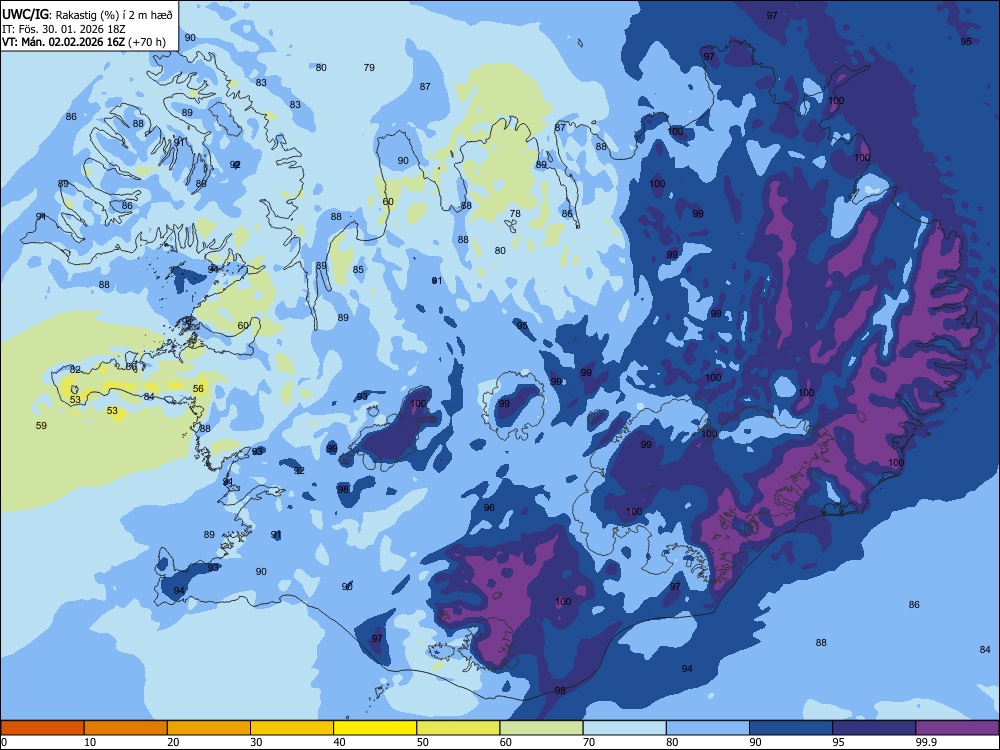
Task: Click the 30–40 golden yellow legend swatch
Action: click(x=292, y=728)
